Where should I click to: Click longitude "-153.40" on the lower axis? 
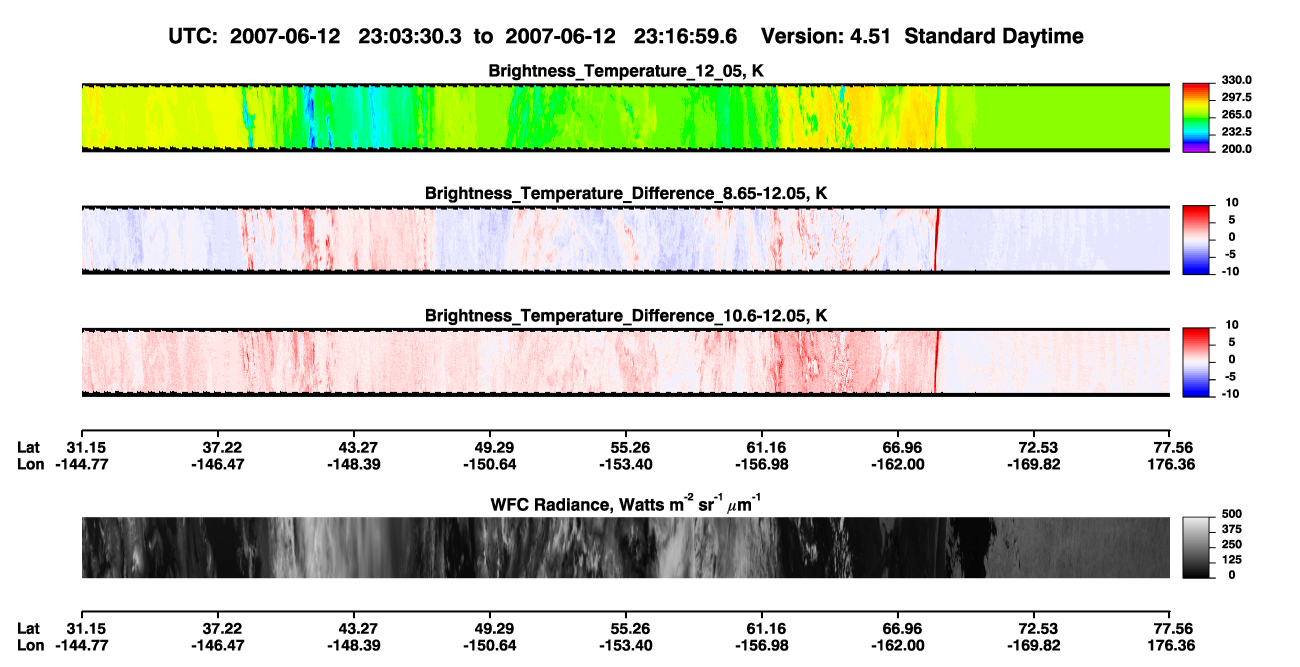tap(627, 647)
